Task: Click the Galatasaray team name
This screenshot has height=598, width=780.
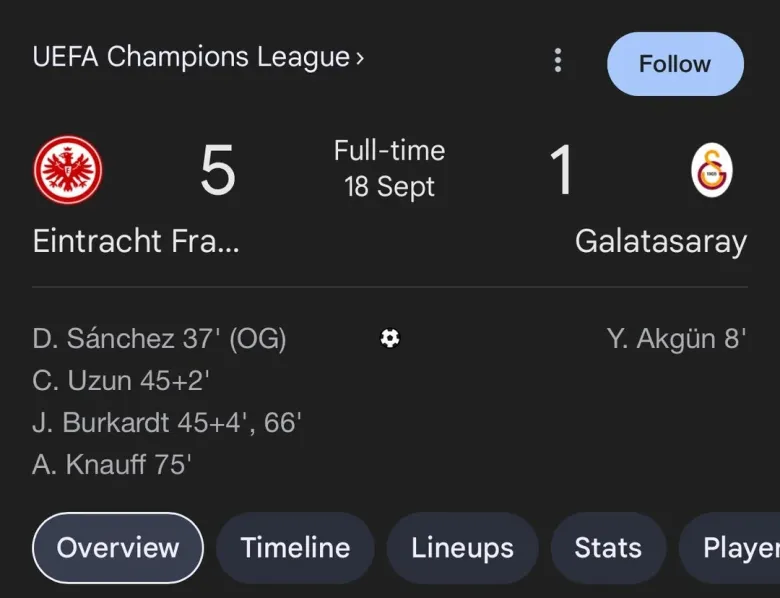Action: pos(660,242)
